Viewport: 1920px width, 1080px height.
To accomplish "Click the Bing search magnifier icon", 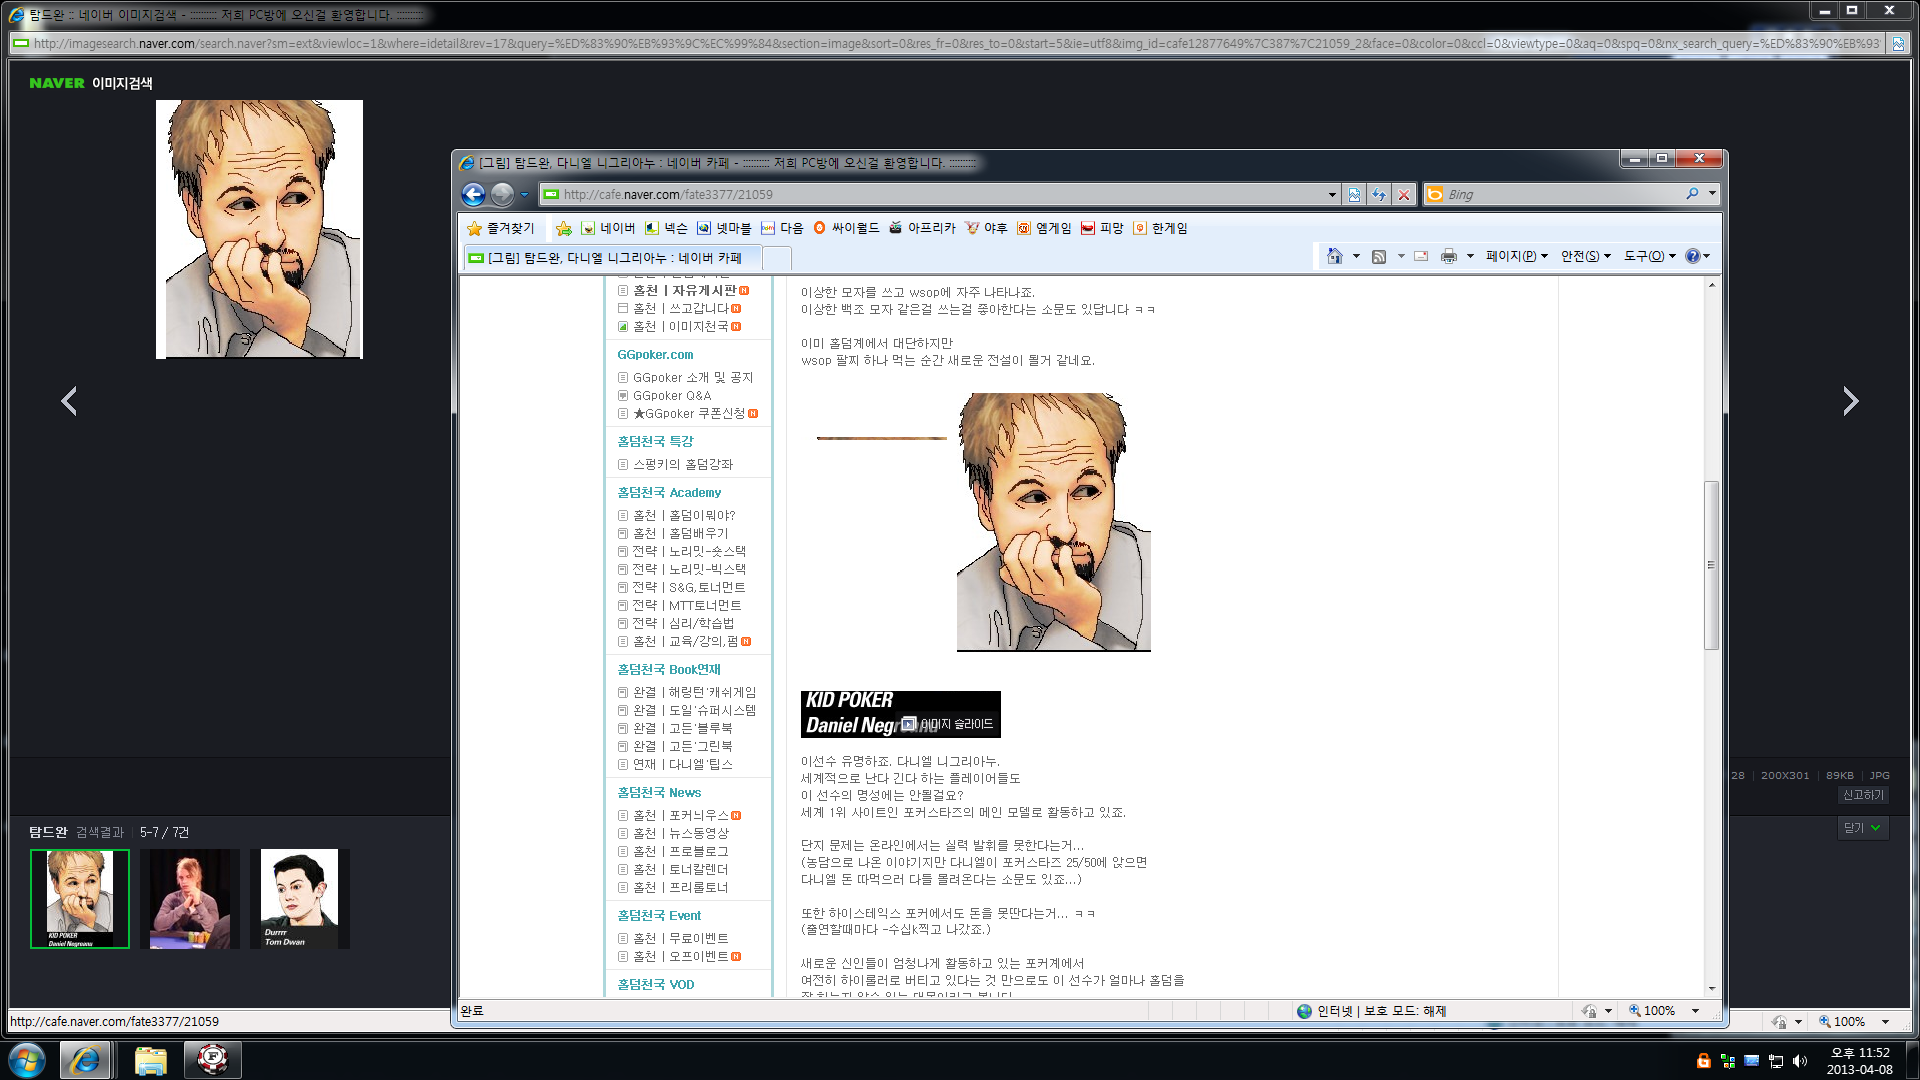I will pos(1692,194).
